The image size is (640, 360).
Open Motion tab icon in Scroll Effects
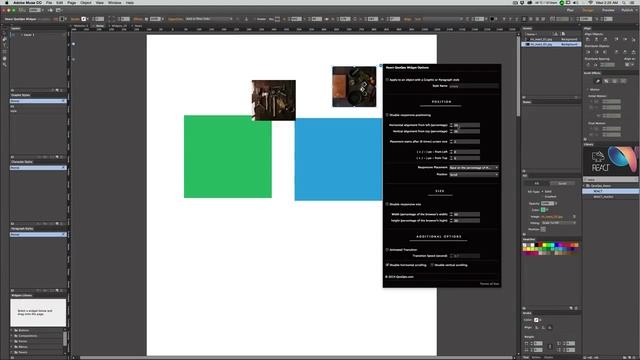[598, 81]
